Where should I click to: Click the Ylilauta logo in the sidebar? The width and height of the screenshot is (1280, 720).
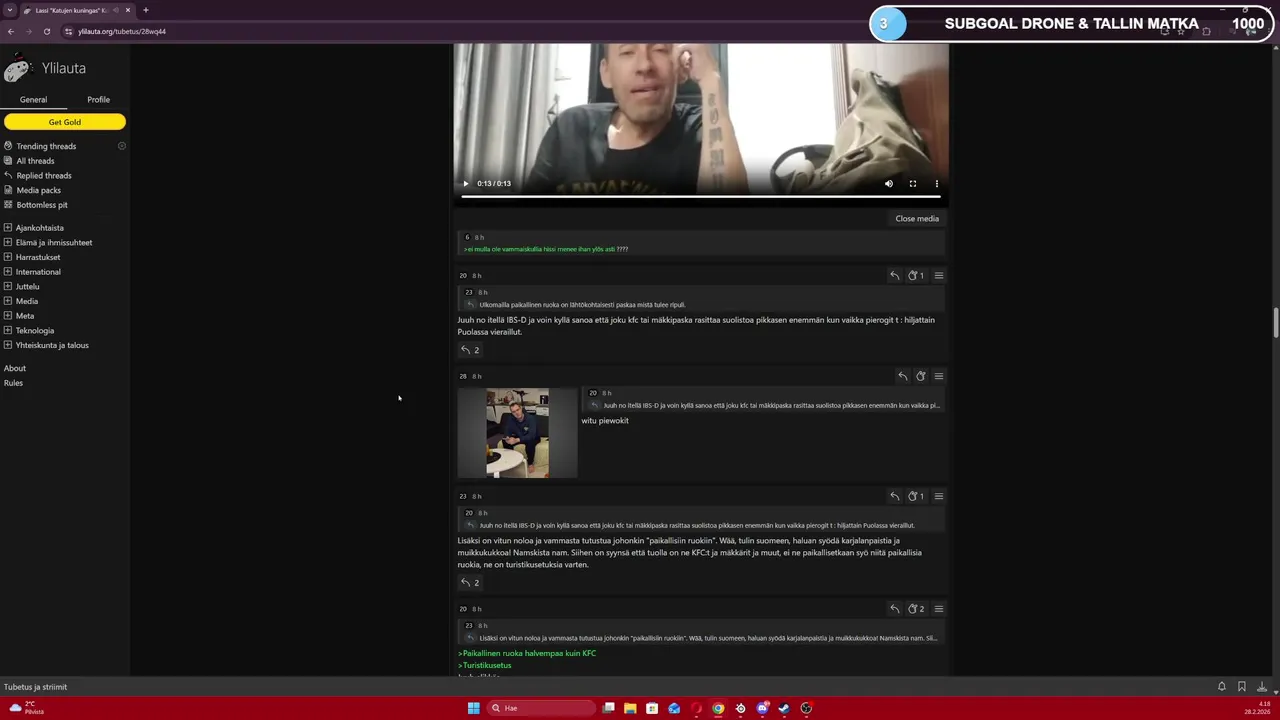[x=45, y=68]
